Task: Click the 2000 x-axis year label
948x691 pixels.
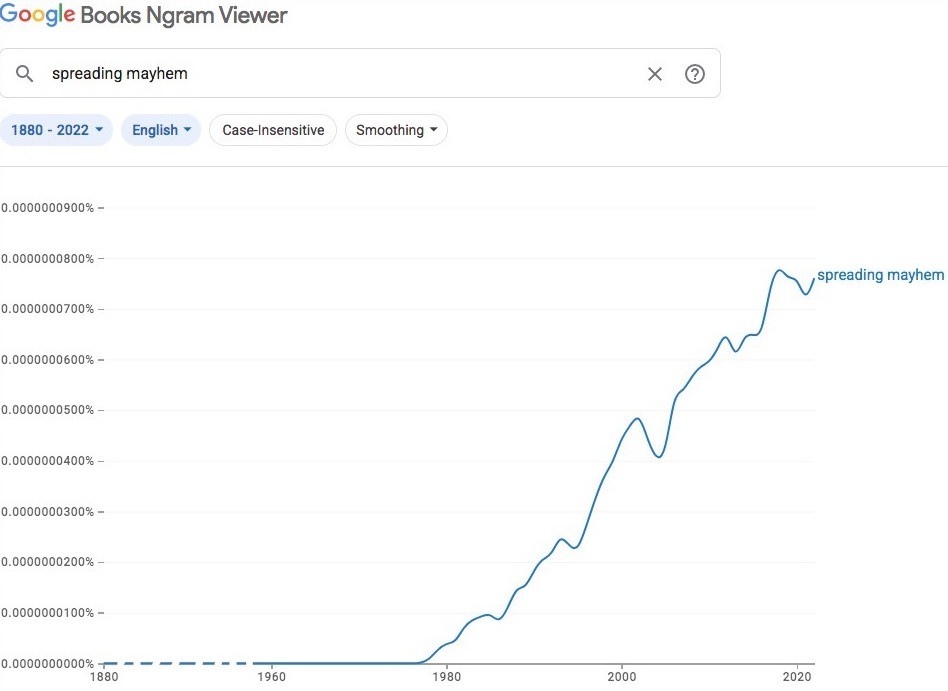Action: [622, 677]
